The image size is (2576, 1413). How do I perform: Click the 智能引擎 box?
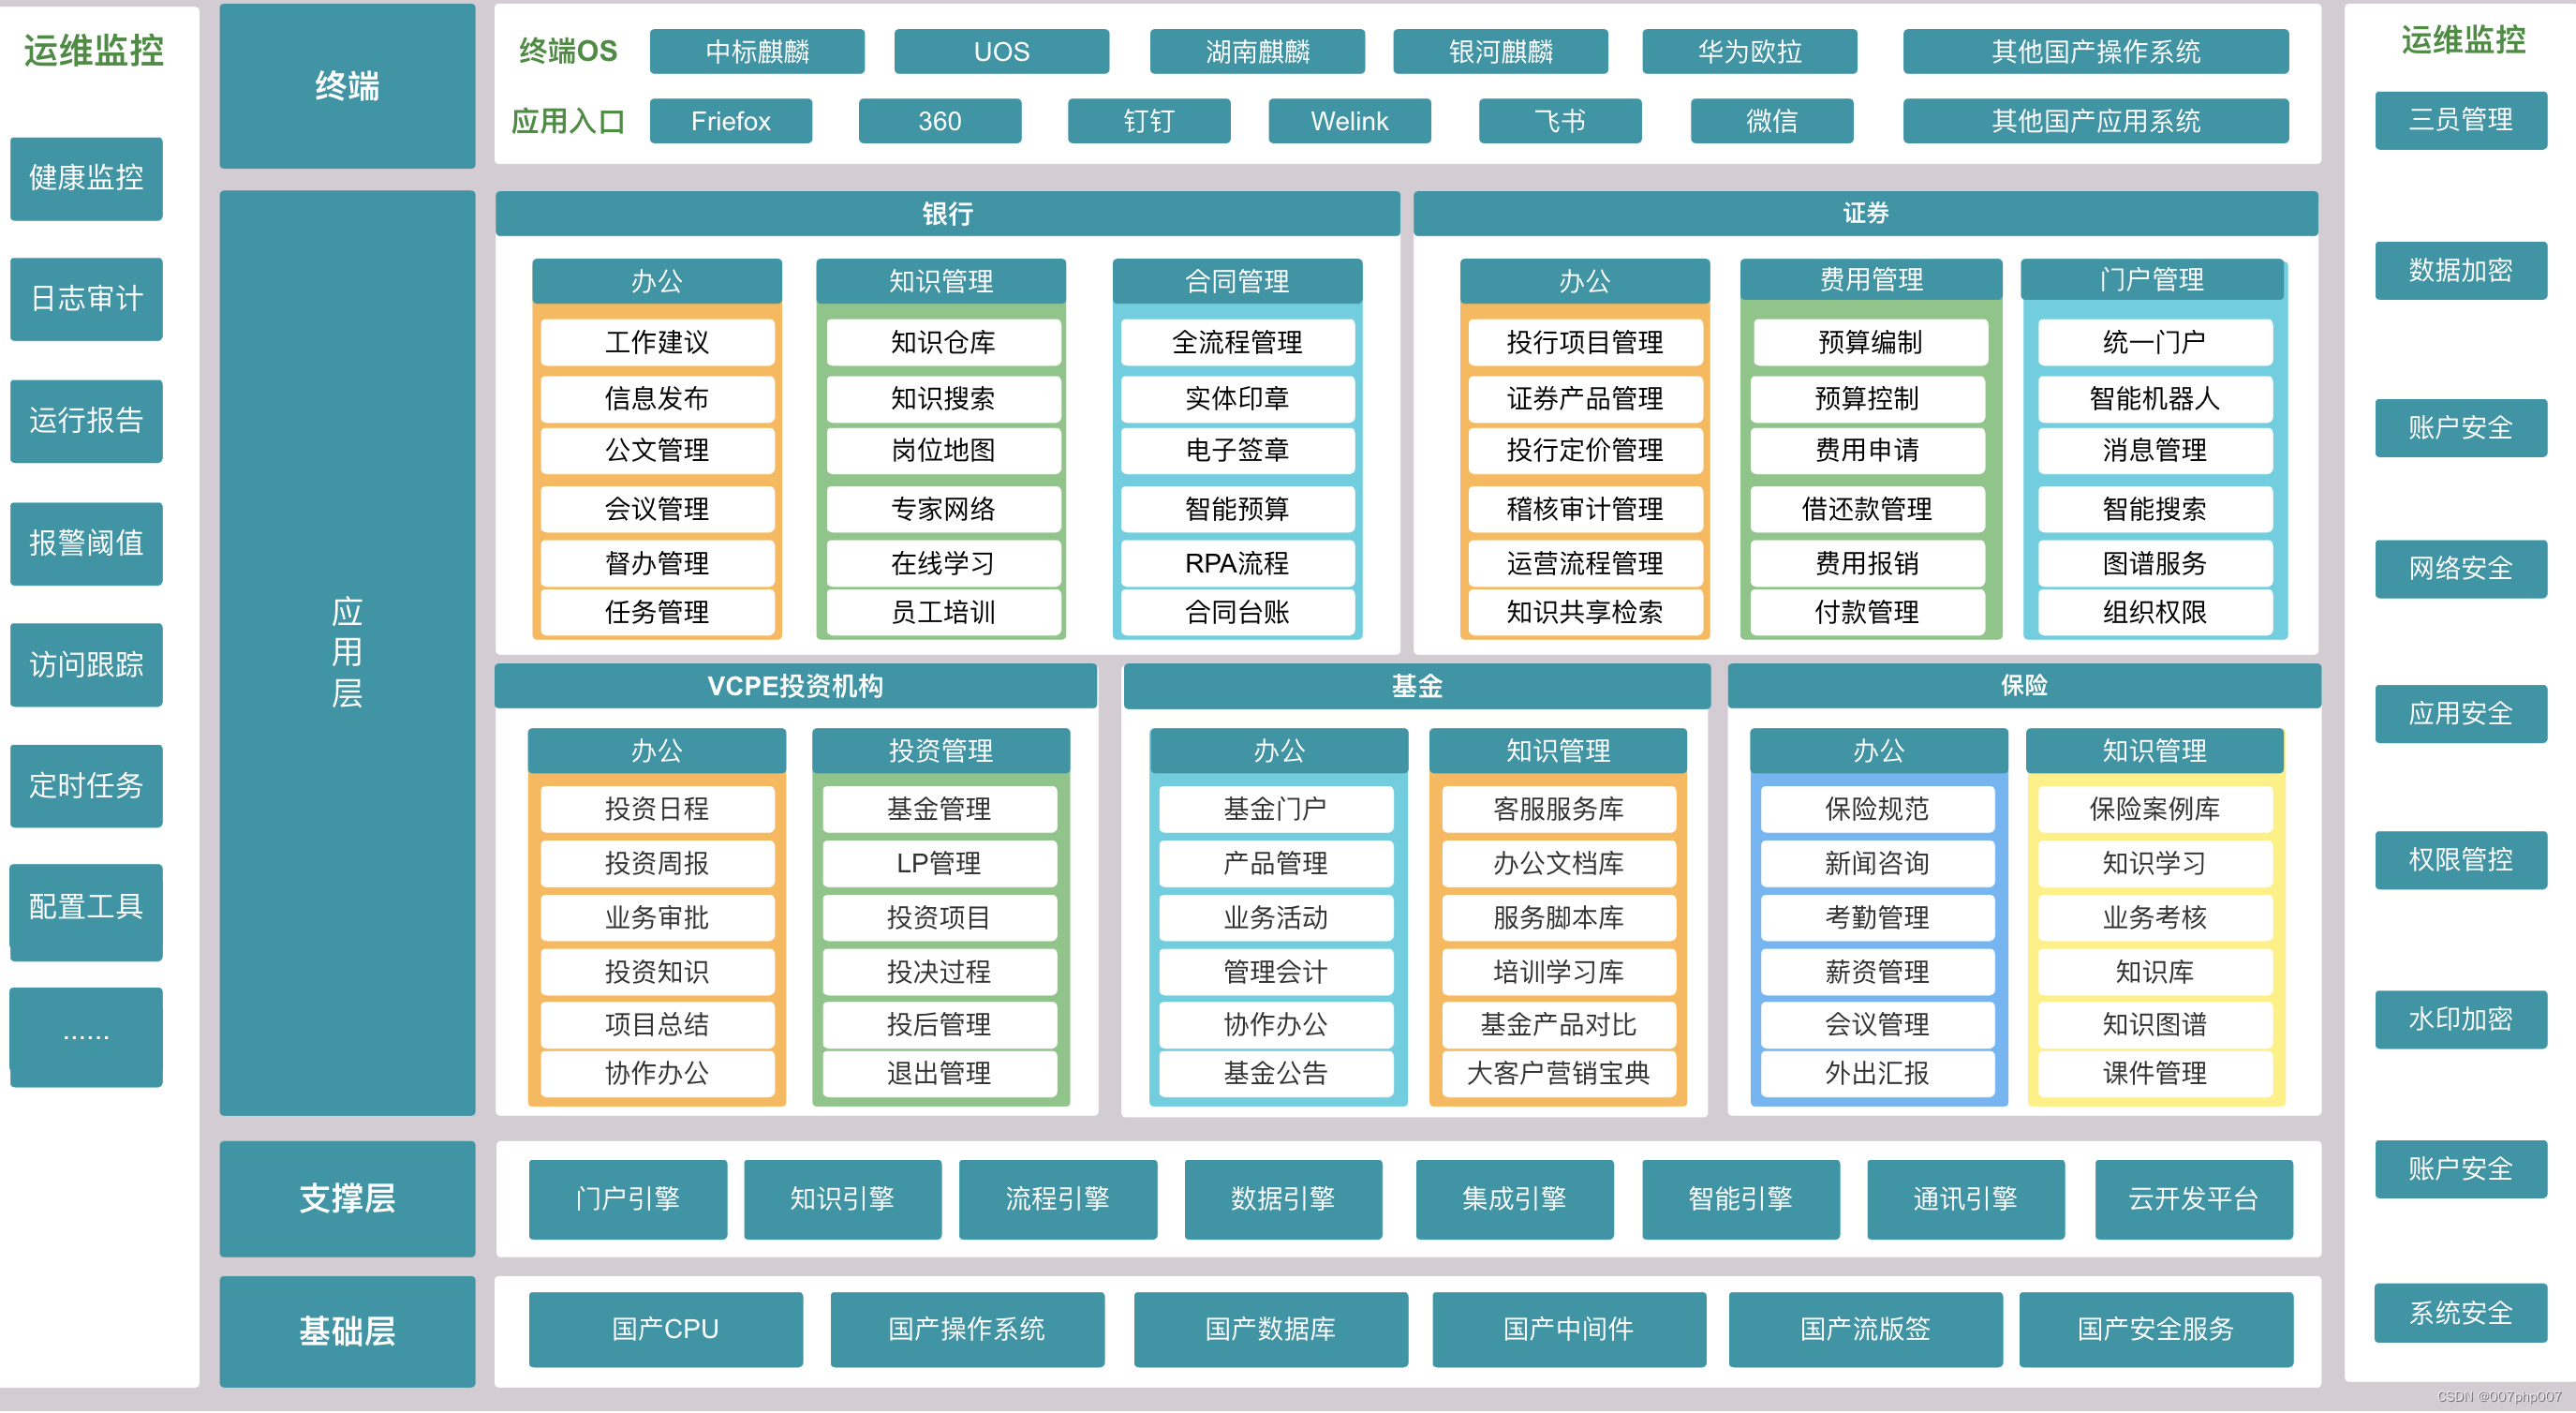[1740, 1199]
